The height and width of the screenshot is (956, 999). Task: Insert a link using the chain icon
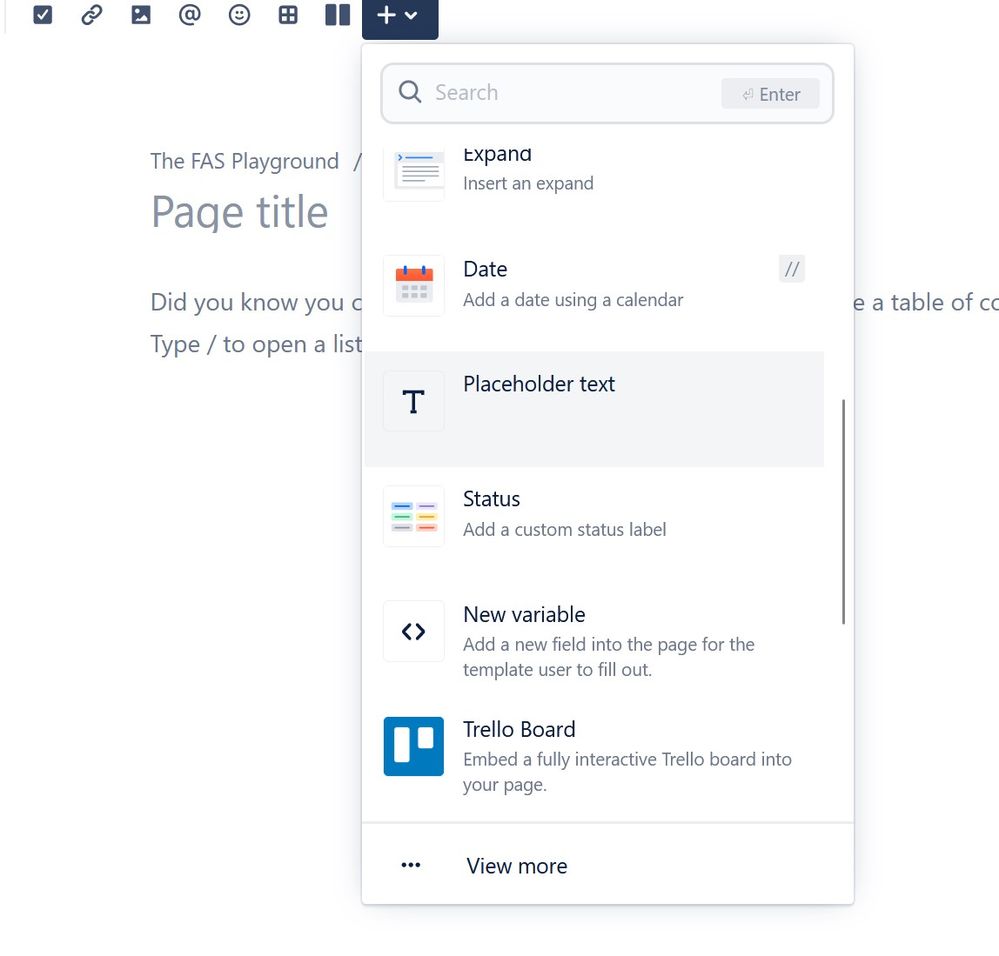[x=92, y=14]
